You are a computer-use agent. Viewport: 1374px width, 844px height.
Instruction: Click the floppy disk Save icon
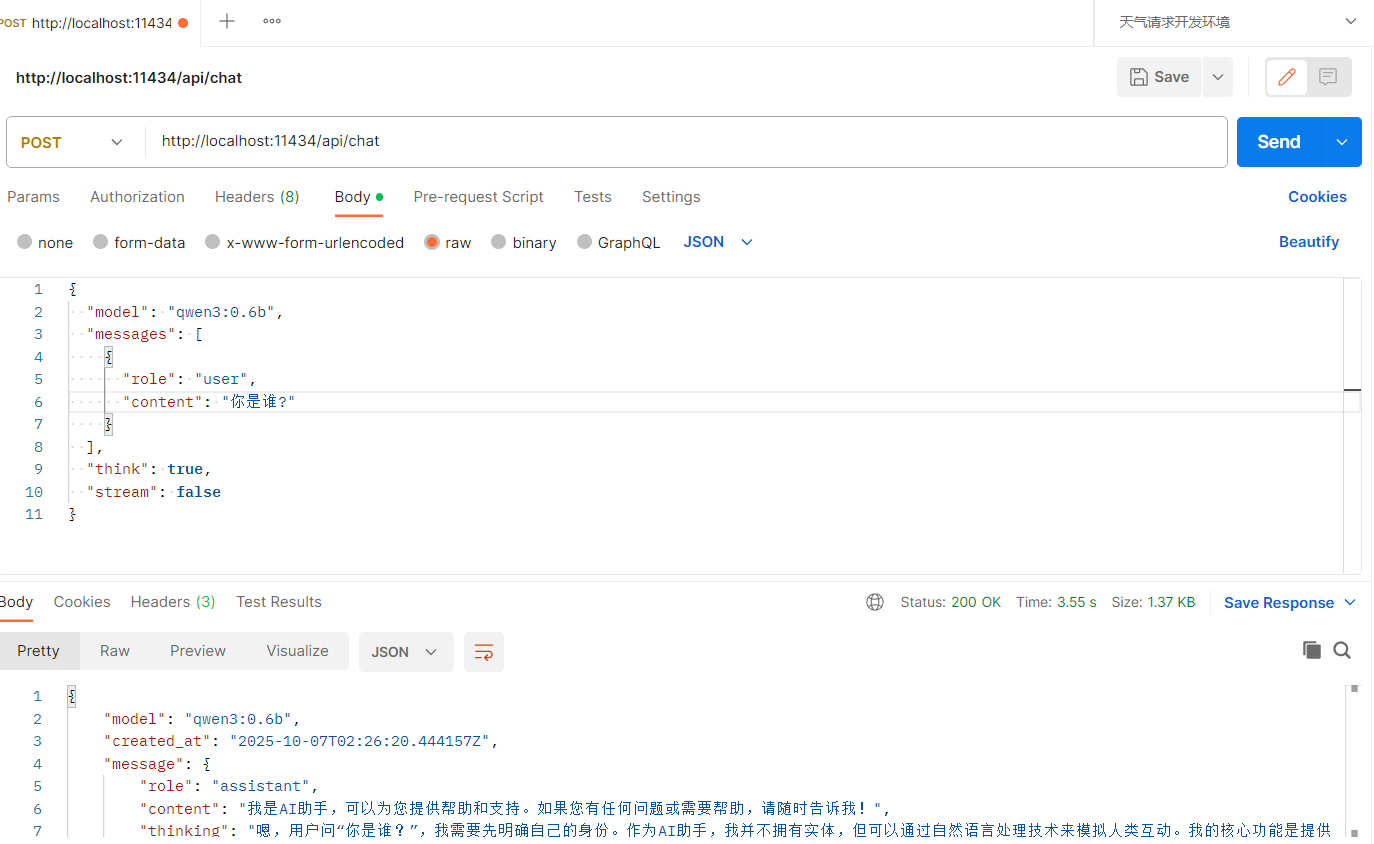pos(1138,77)
